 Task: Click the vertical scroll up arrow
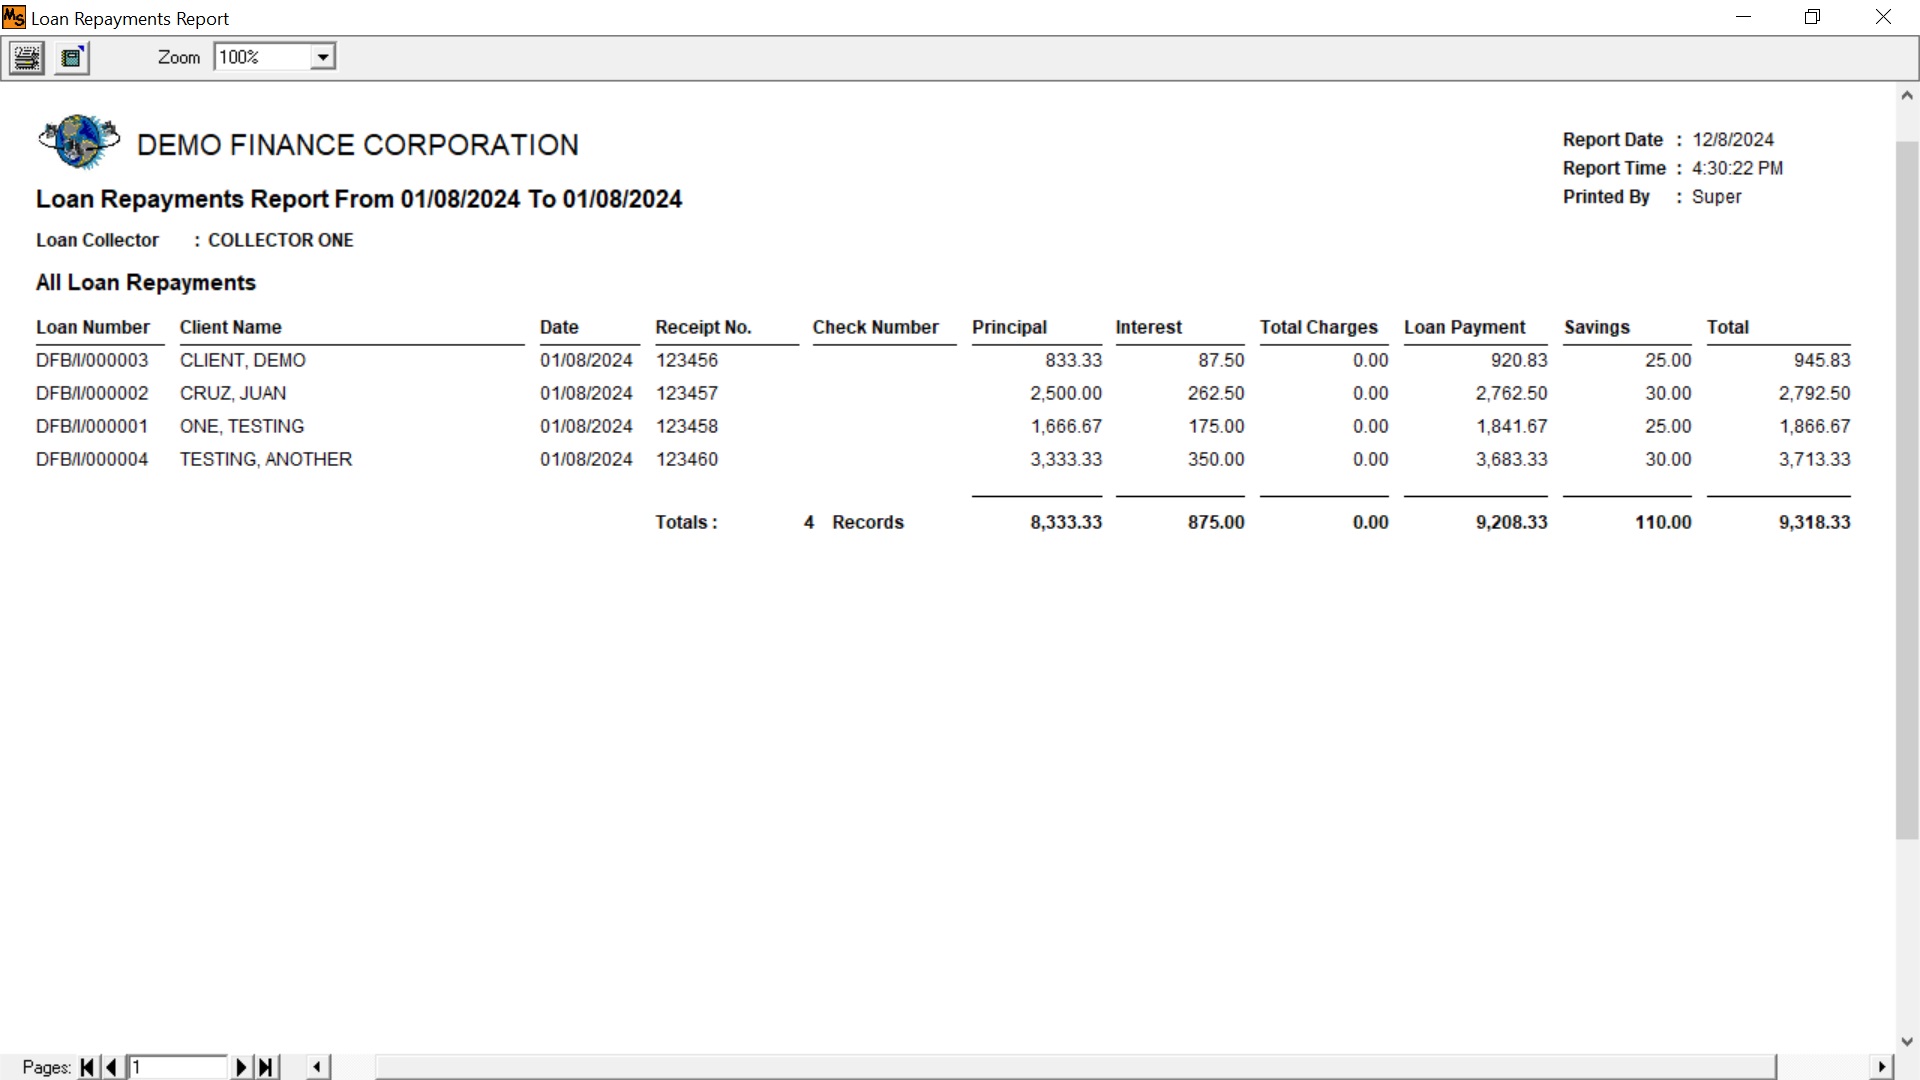click(1906, 96)
